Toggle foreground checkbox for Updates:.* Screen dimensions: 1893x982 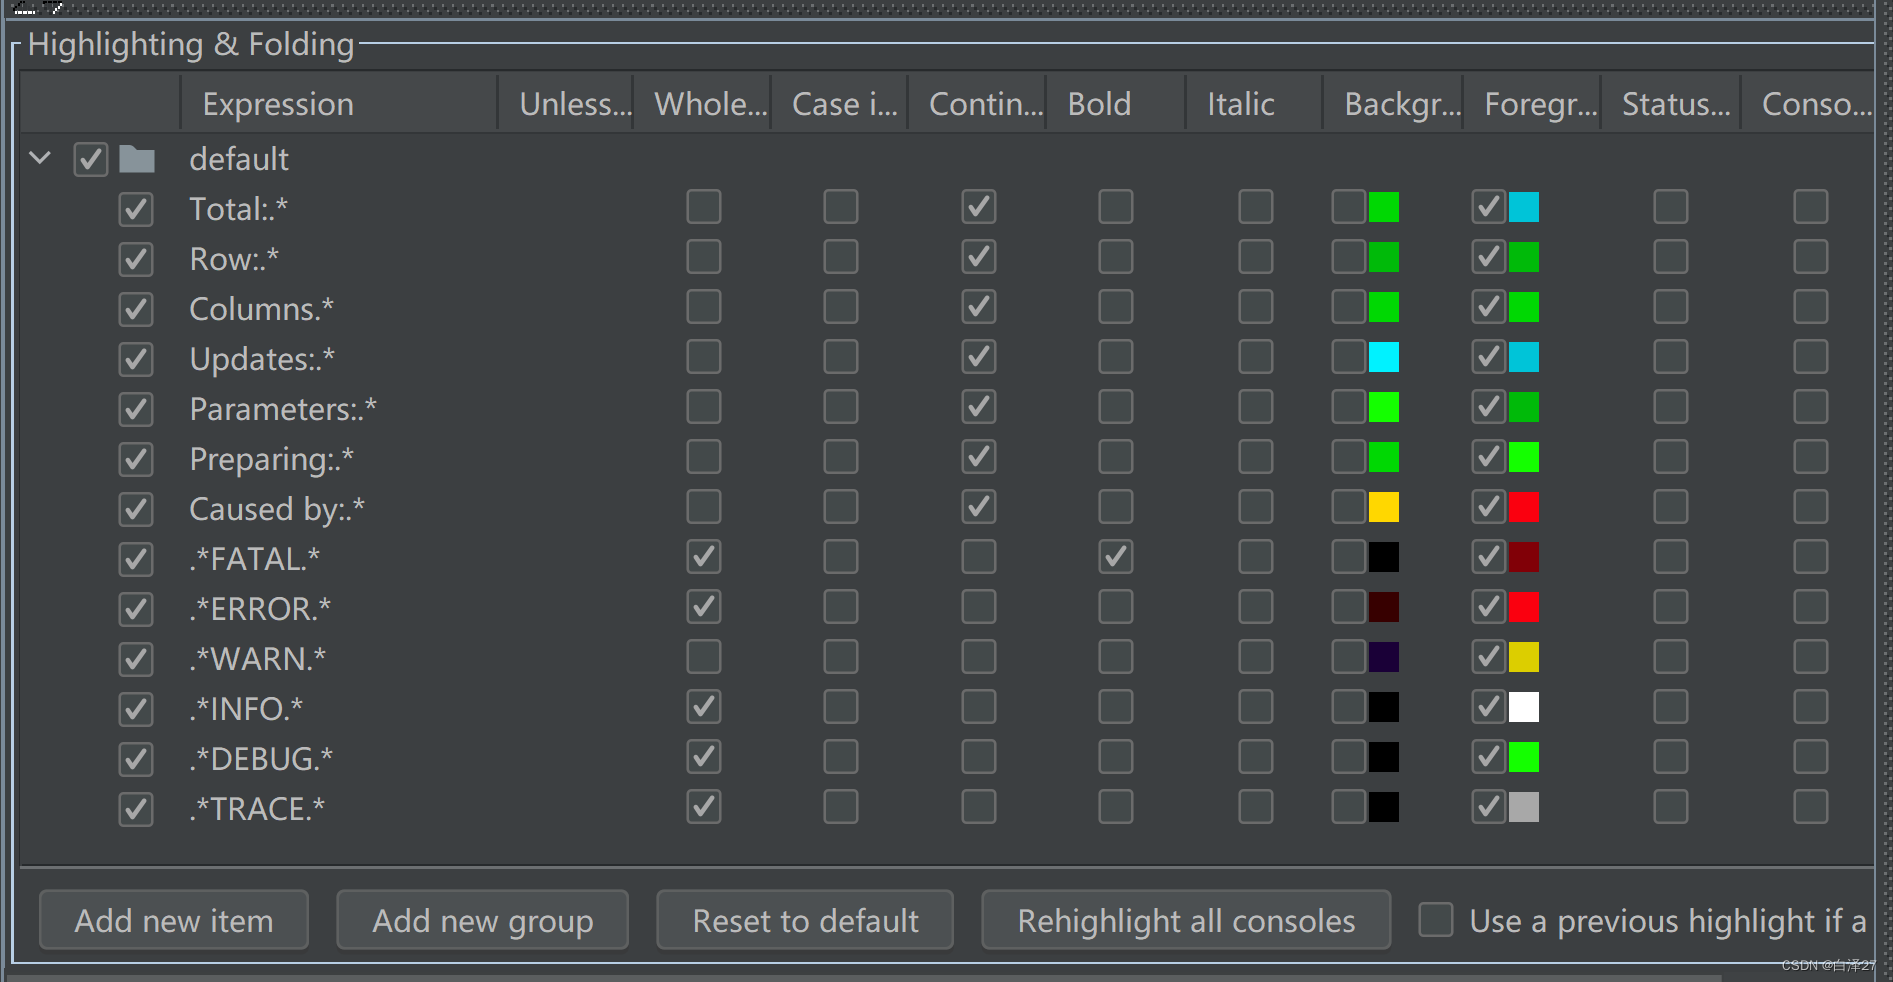1487,357
